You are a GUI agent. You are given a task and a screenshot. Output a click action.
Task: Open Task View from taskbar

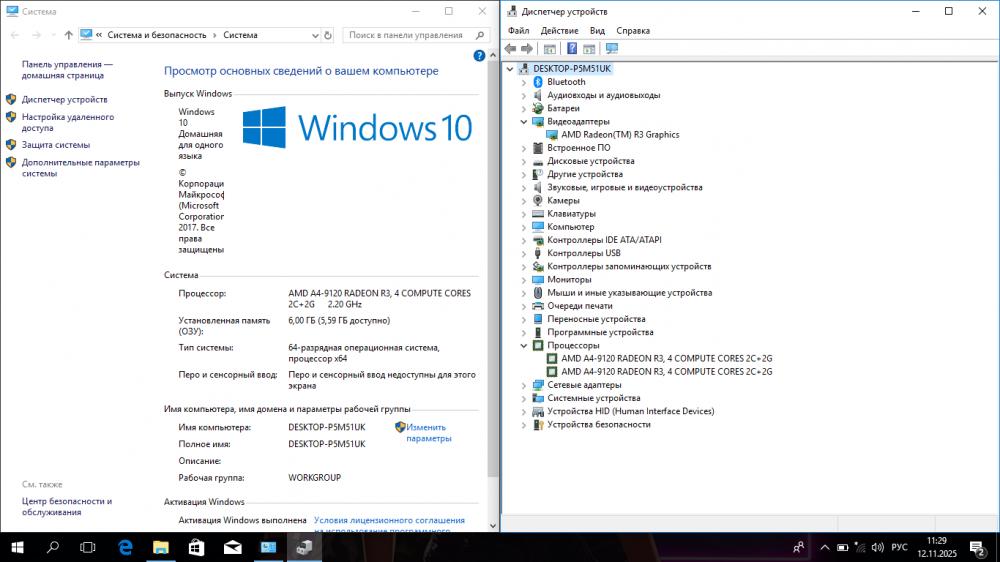pyautogui.click(x=88, y=547)
